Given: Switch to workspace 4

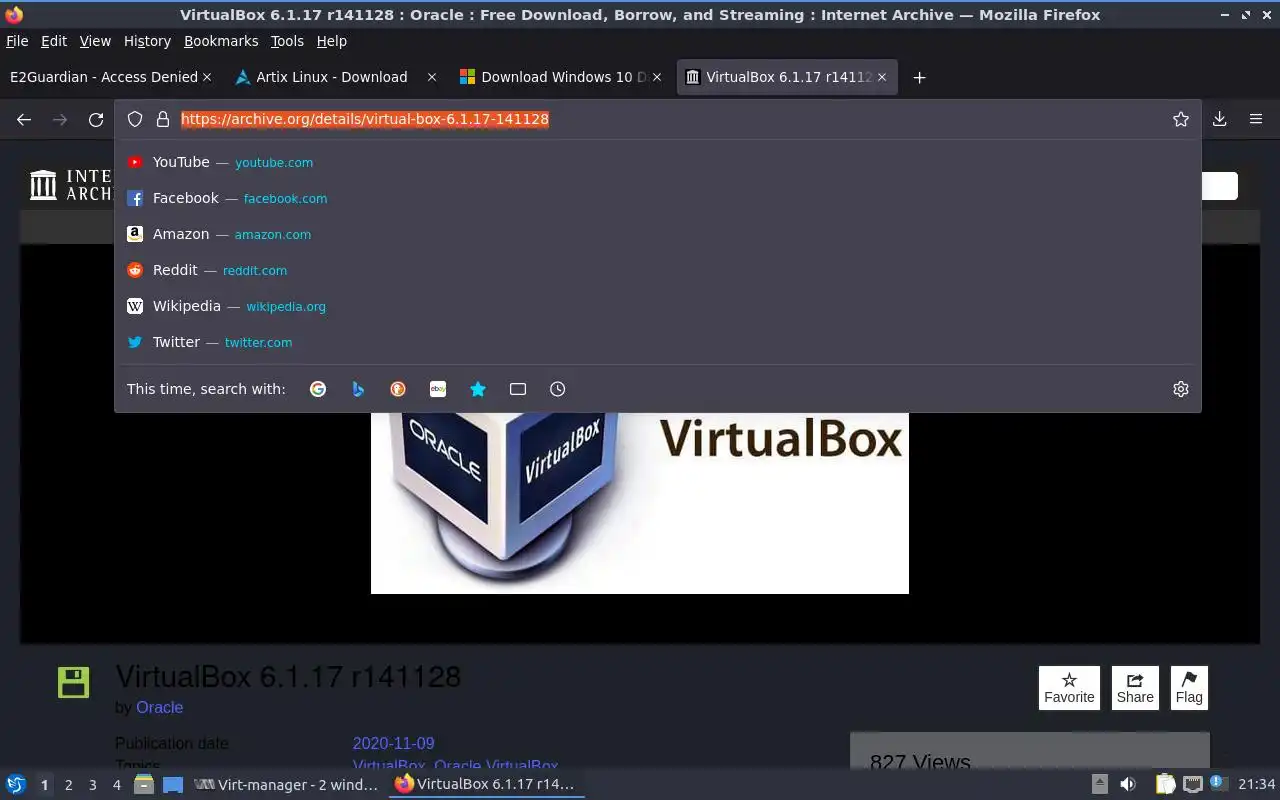Looking at the screenshot, I should (117, 785).
